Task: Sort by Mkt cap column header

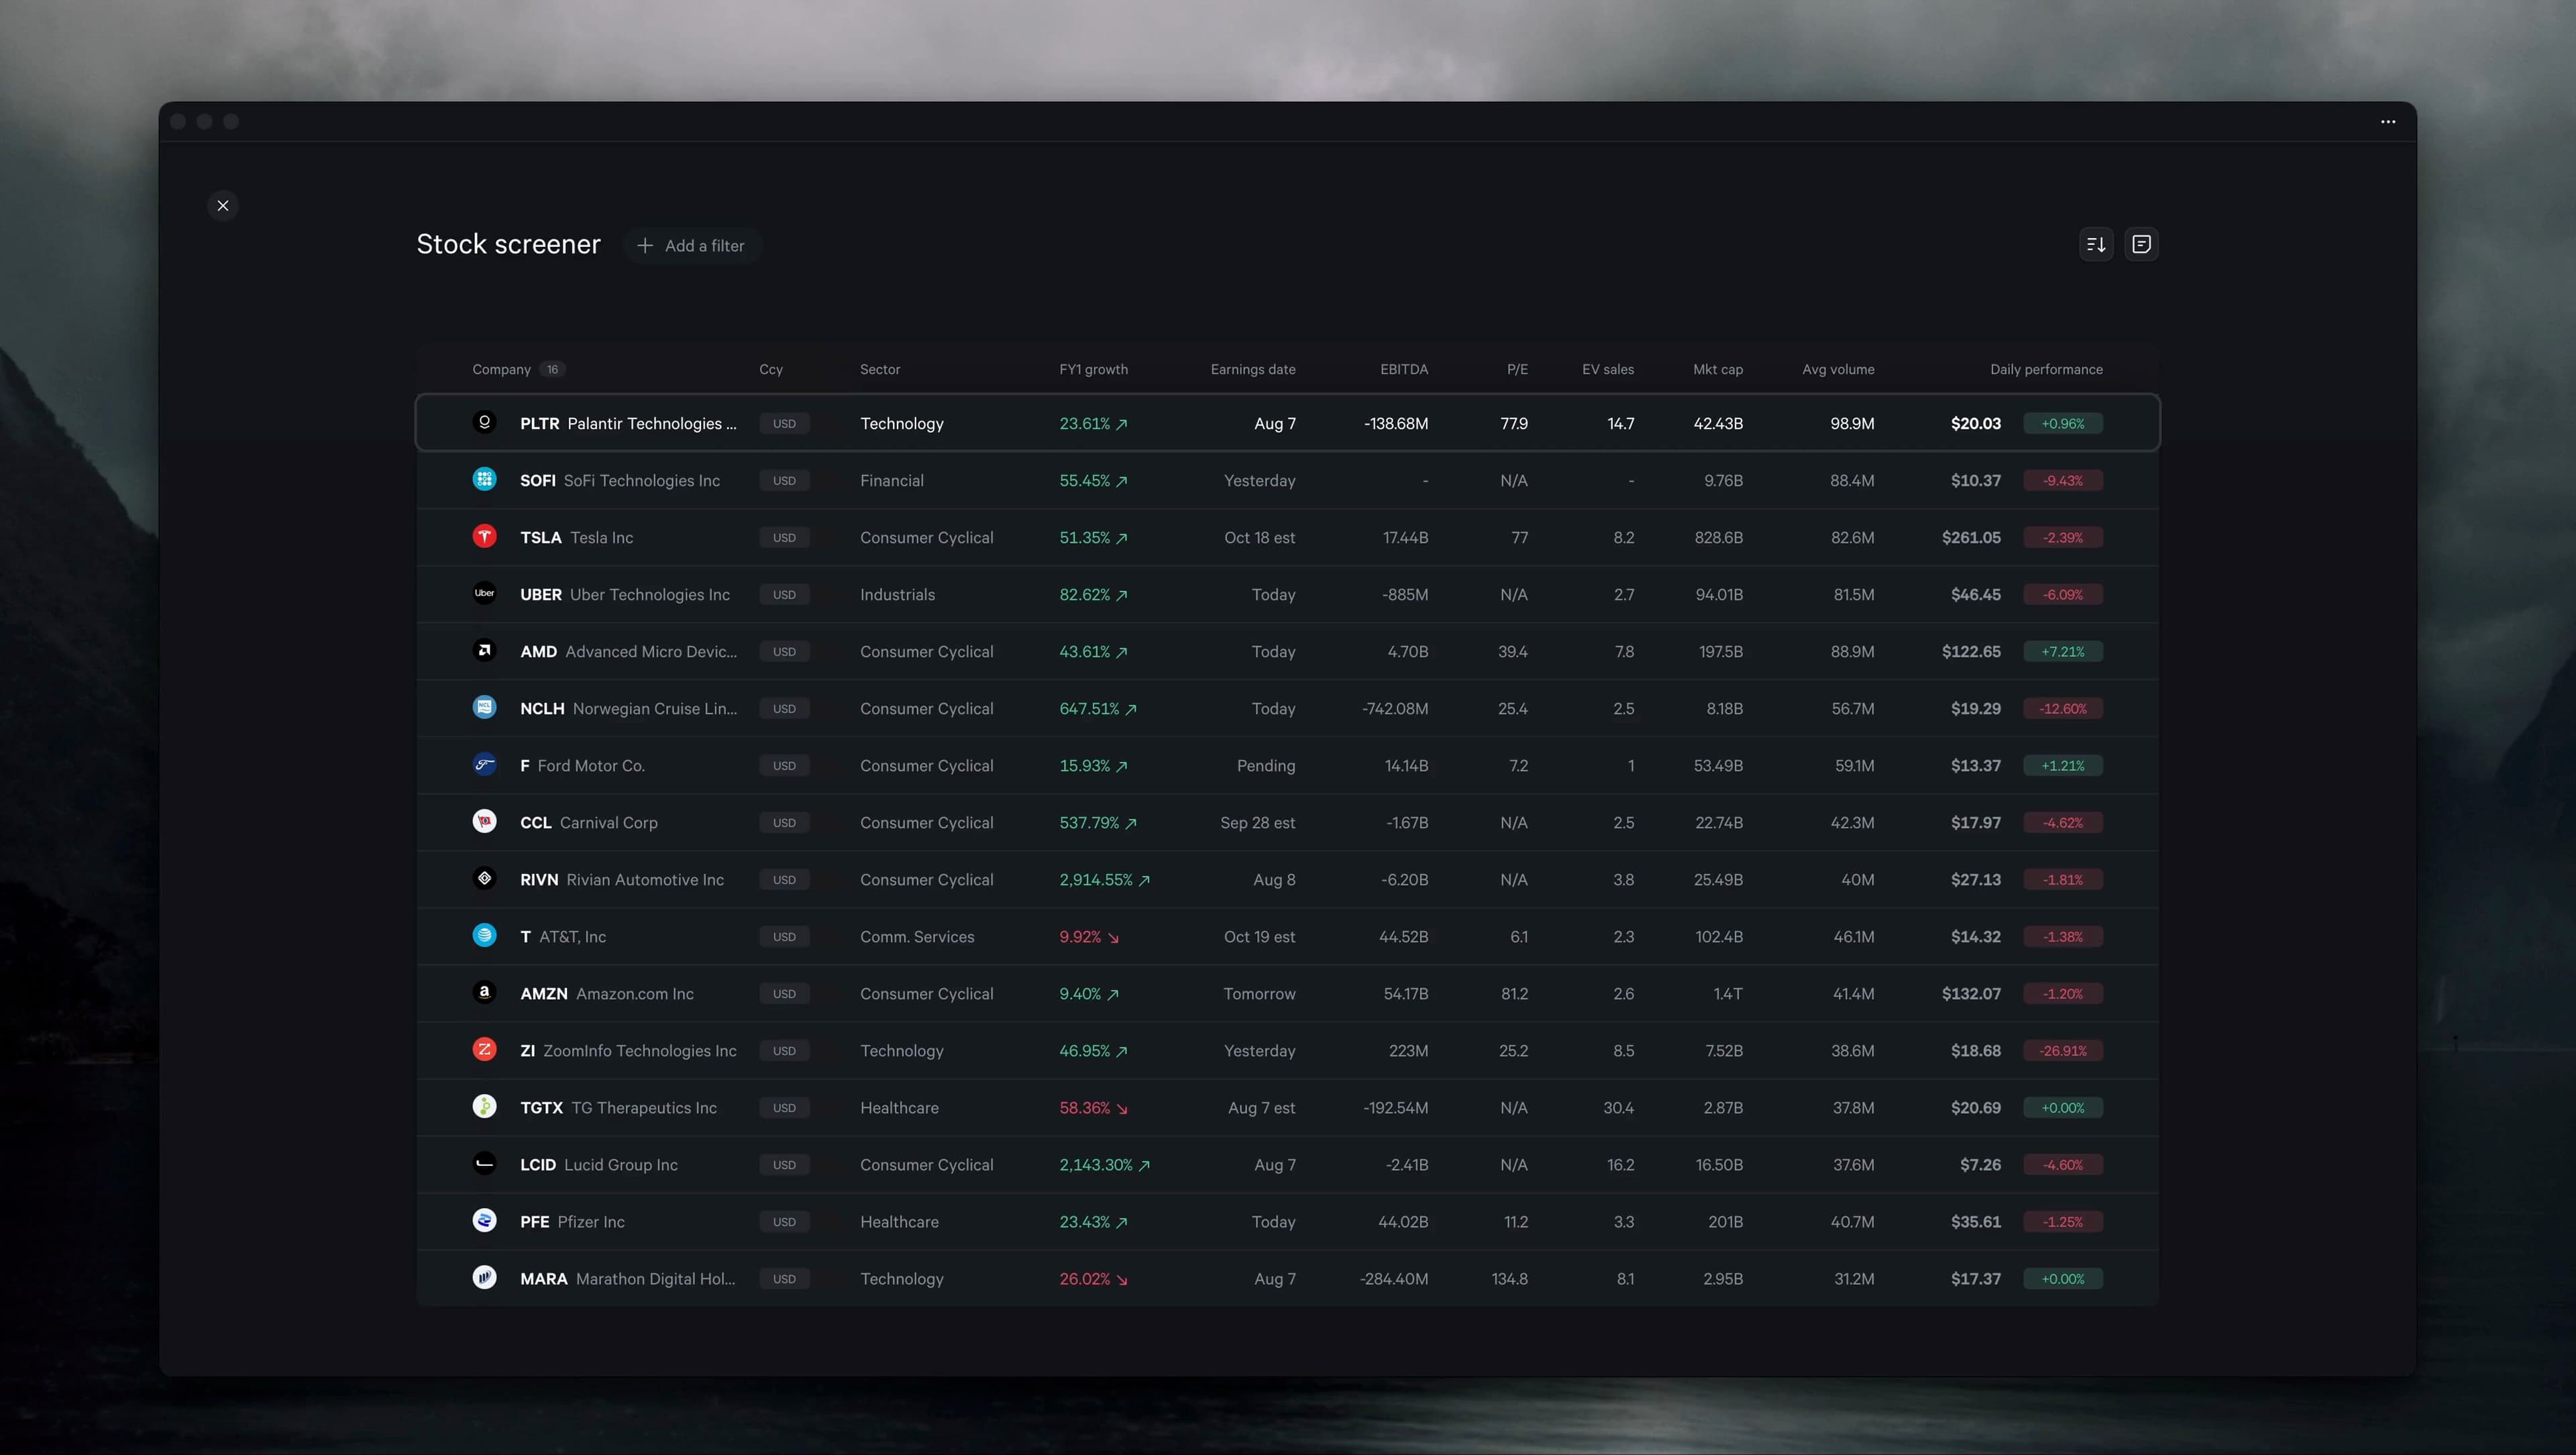Action: [x=1717, y=370]
